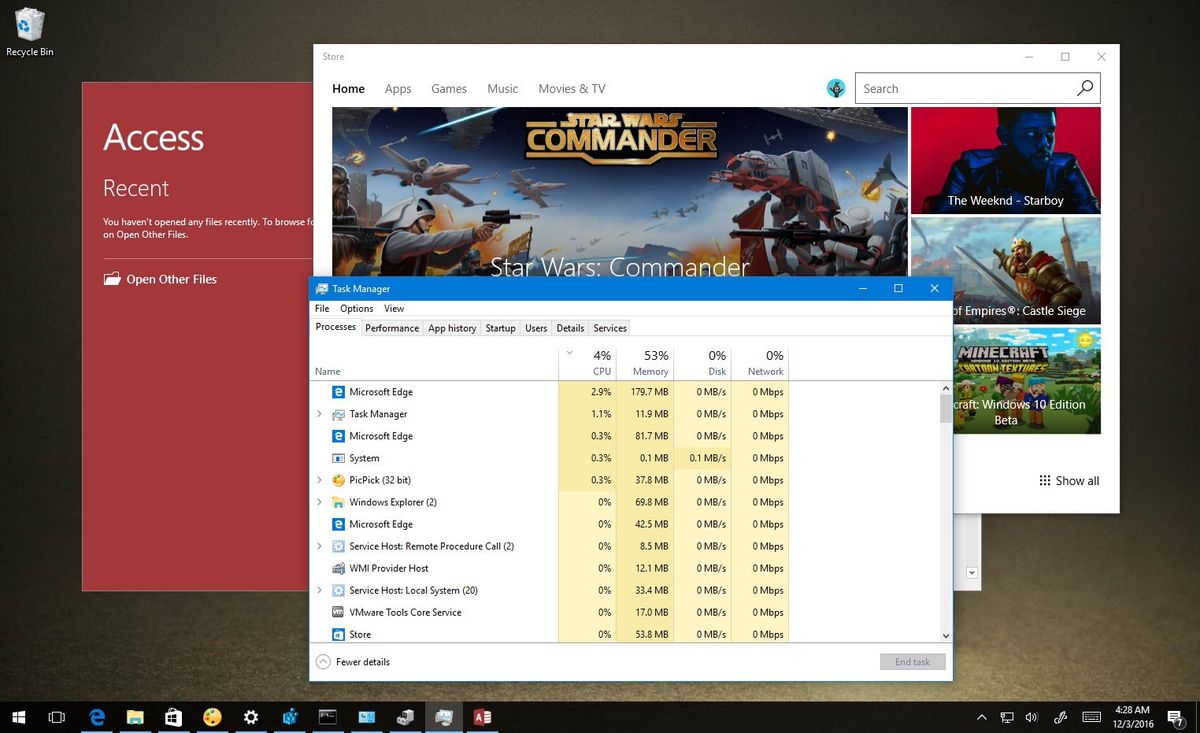
Task: Click the user account avatar in the Store header
Action: [836, 88]
